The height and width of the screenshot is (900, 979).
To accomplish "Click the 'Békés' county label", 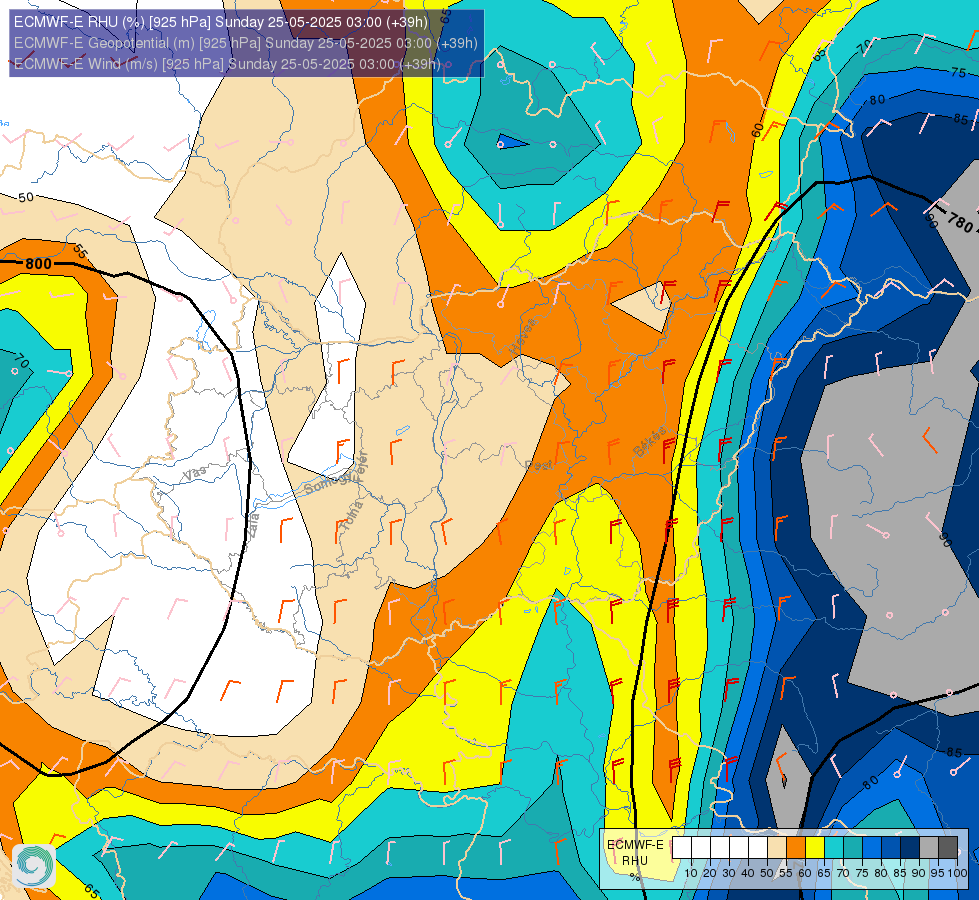I will (x=649, y=442).
